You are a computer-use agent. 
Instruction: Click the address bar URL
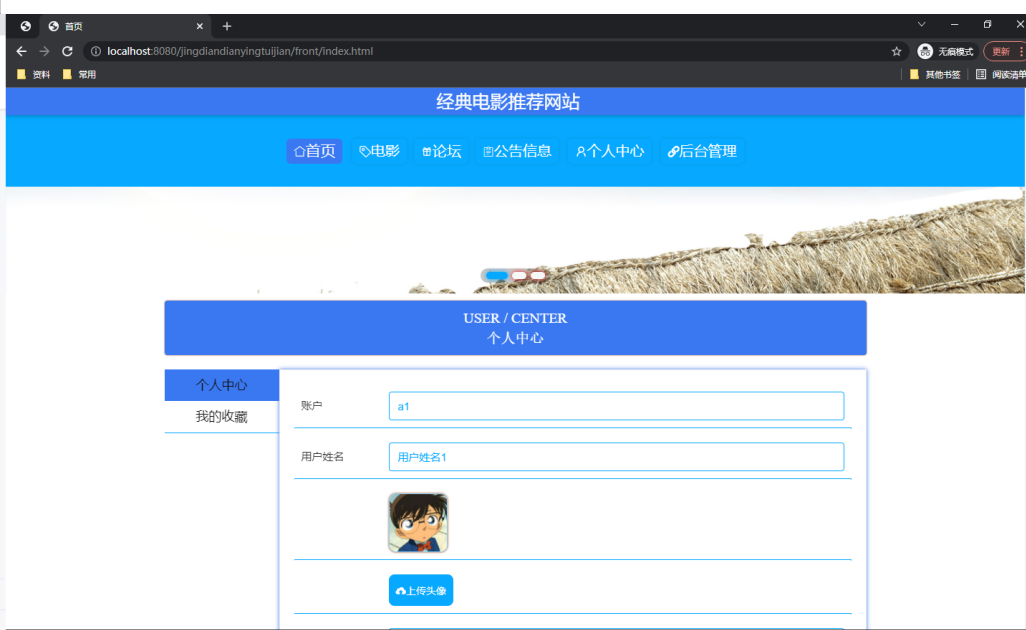[x=240, y=51]
